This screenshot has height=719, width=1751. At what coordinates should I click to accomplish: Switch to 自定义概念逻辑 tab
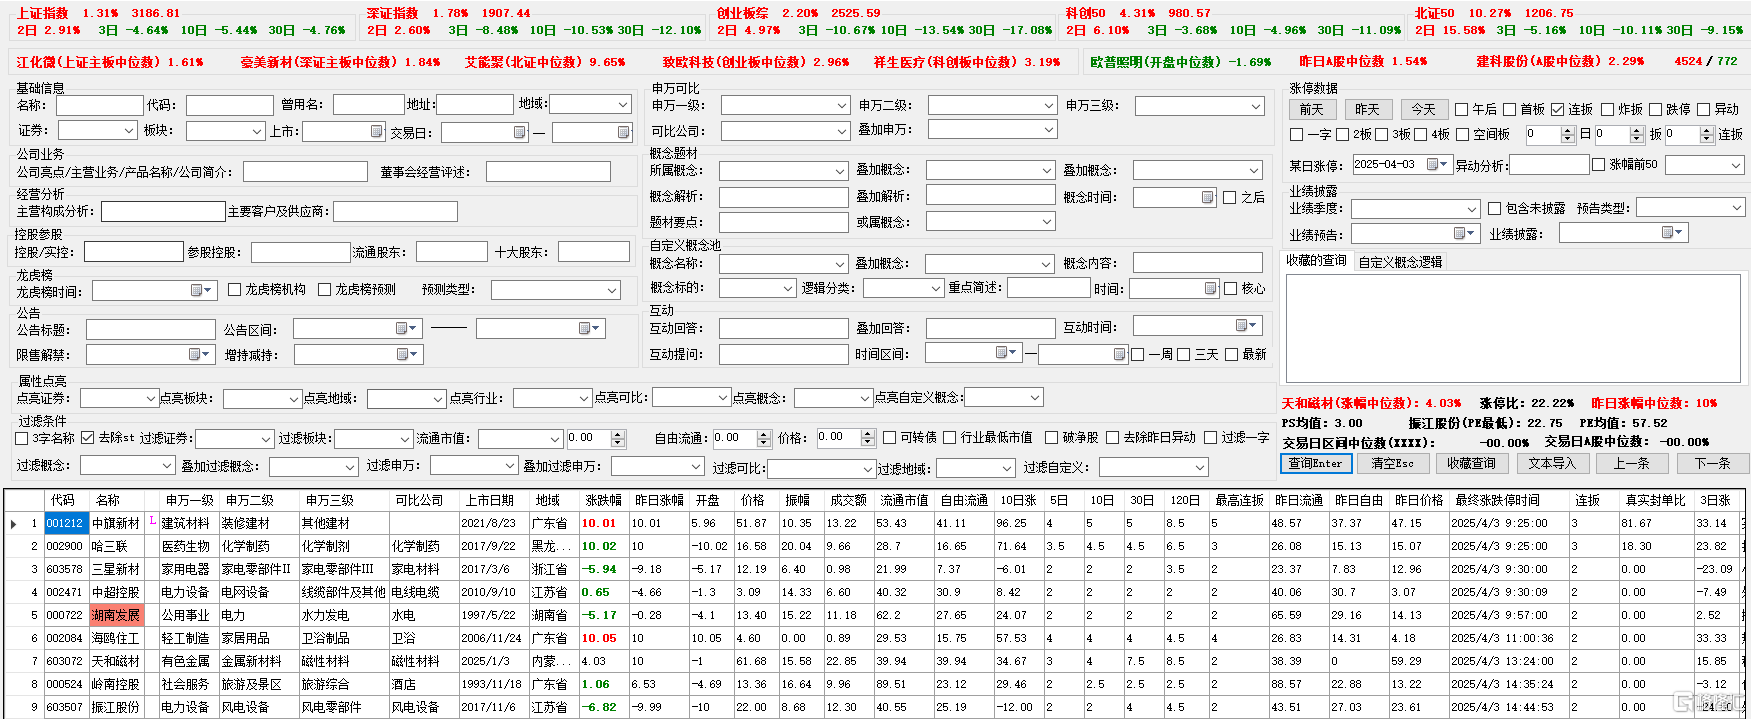click(x=1400, y=262)
